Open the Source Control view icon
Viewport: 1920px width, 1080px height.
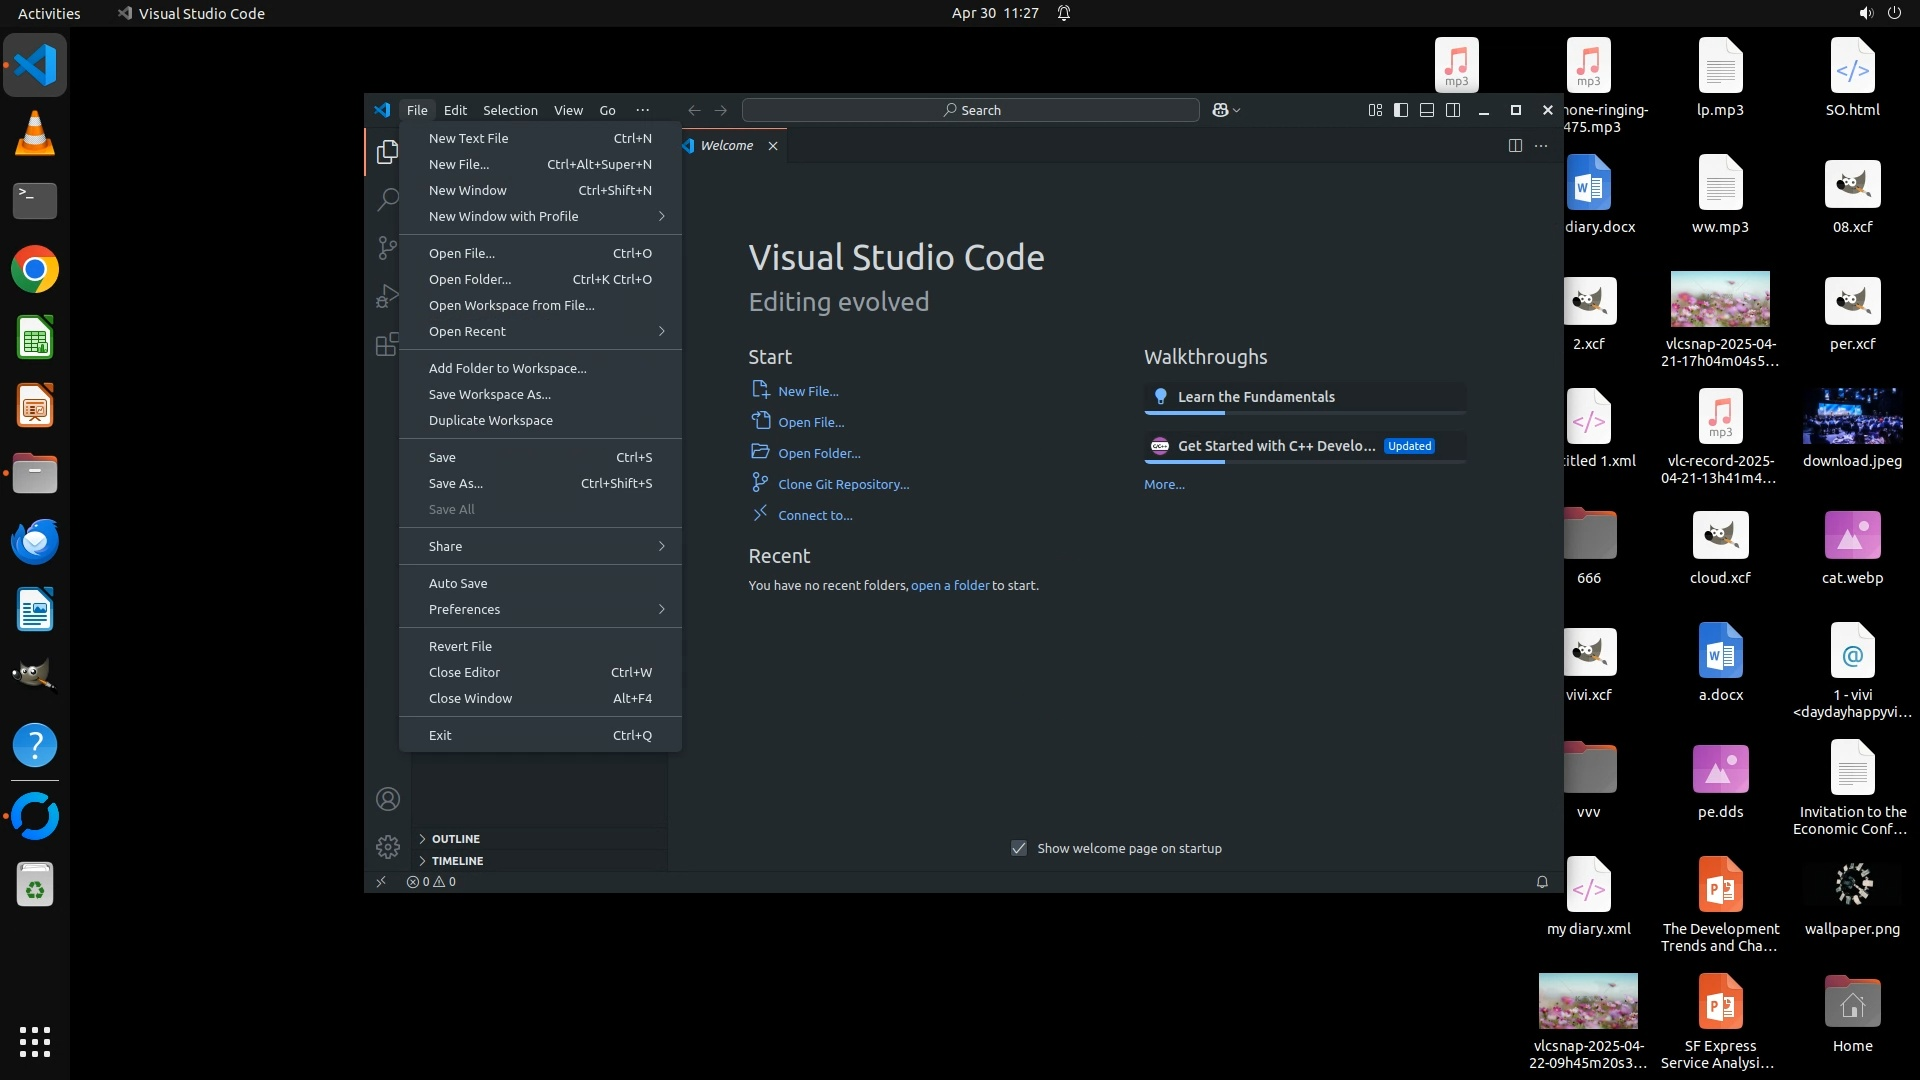(x=387, y=248)
